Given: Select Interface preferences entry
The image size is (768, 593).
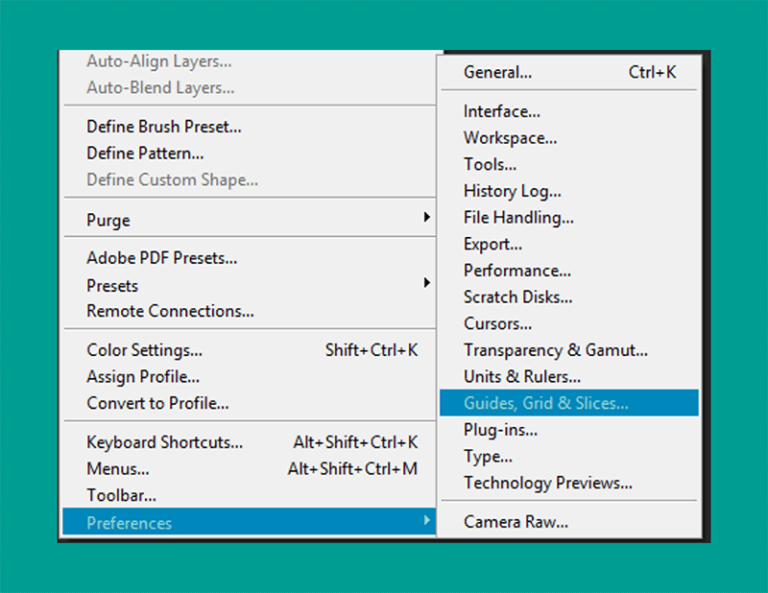Looking at the screenshot, I should (x=569, y=111).
